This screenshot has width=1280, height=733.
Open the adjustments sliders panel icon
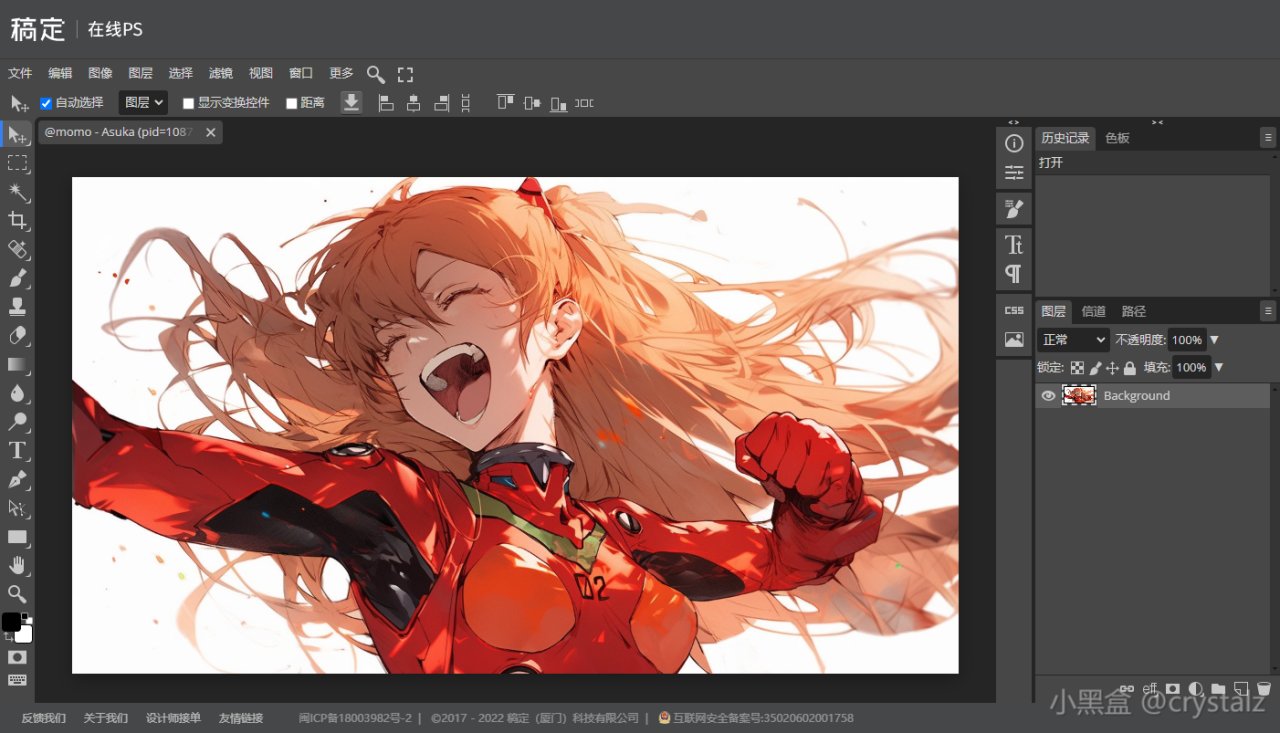(1014, 172)
